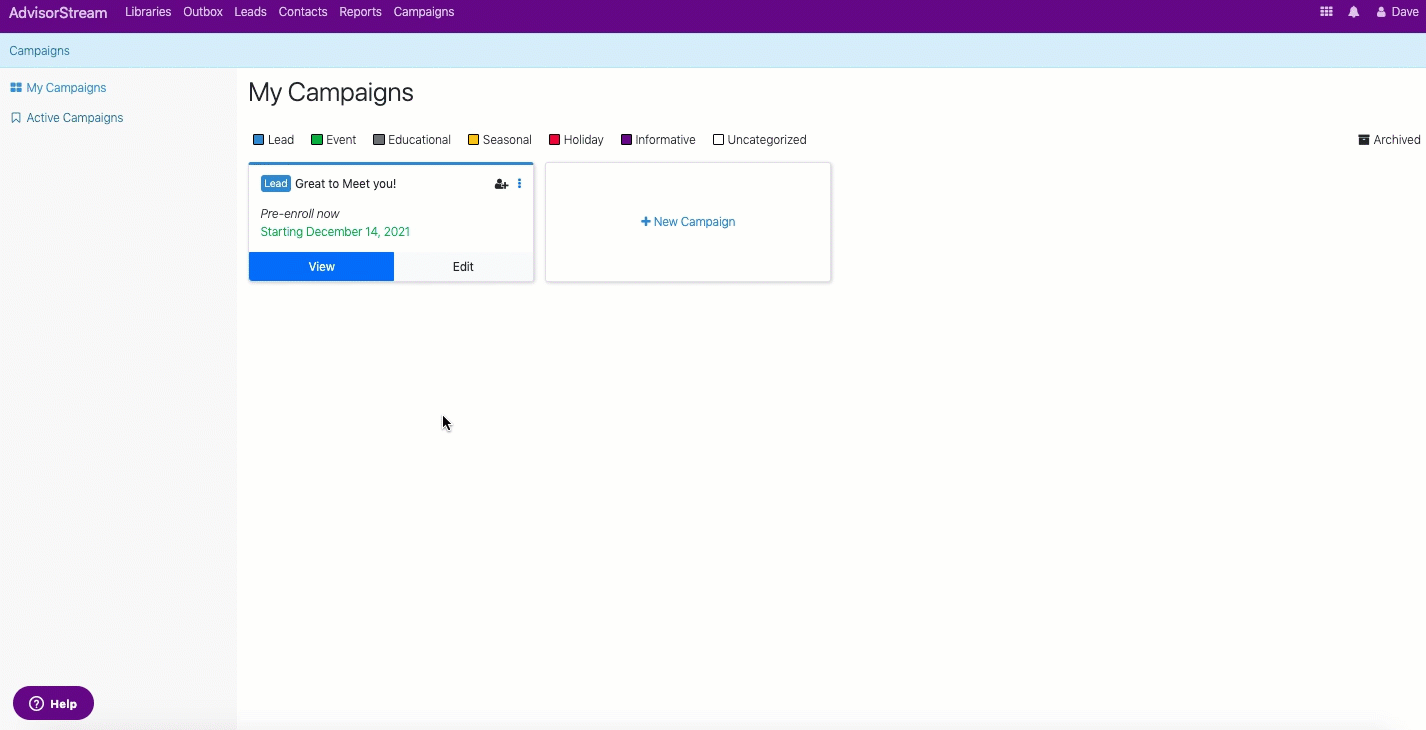Click the Campaigns breadcrumb link
The image size is (1426, 730).
pos(39,51)
